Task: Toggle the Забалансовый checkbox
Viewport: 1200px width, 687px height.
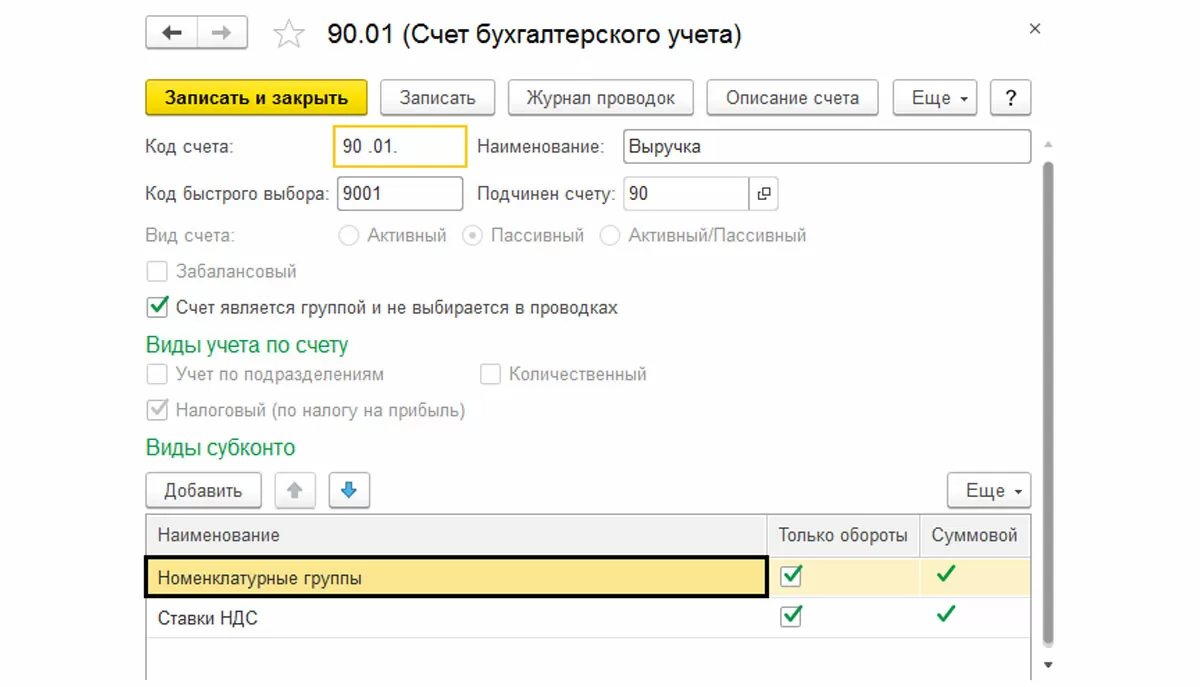Action: [157, 272]
